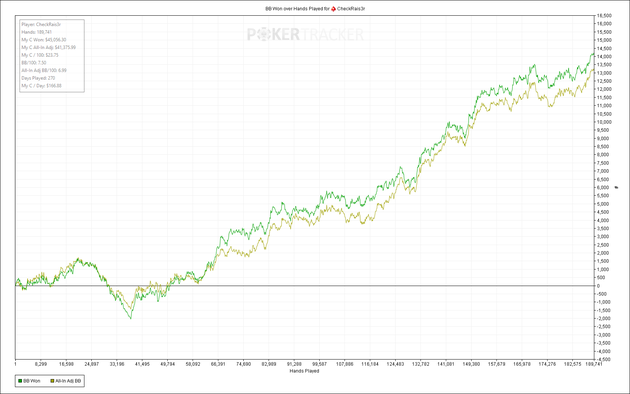Click the red site icon before CheckRais3r in title
Viewport: 630px width, 394px height.
(x=333, y=8)
